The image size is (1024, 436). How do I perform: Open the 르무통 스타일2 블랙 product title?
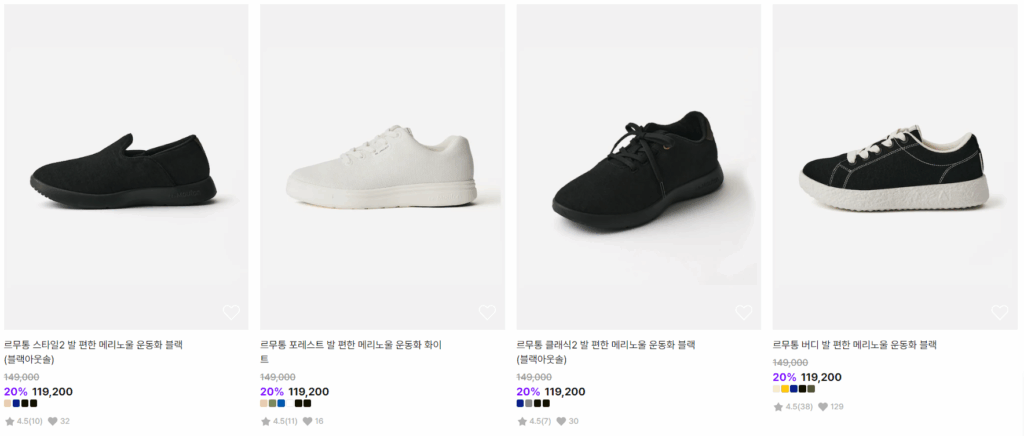tap(93, 345)
